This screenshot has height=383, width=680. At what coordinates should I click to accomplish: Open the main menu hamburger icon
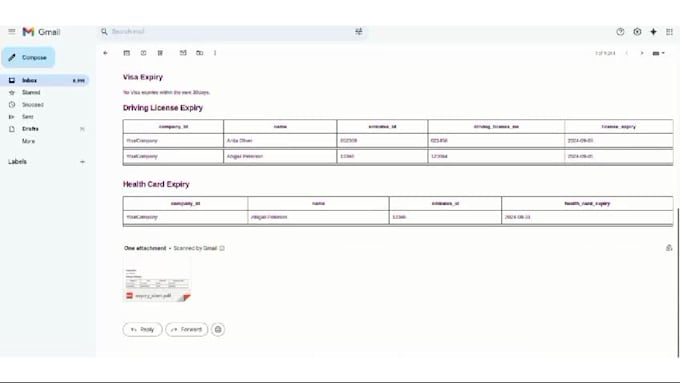[12, 32]
